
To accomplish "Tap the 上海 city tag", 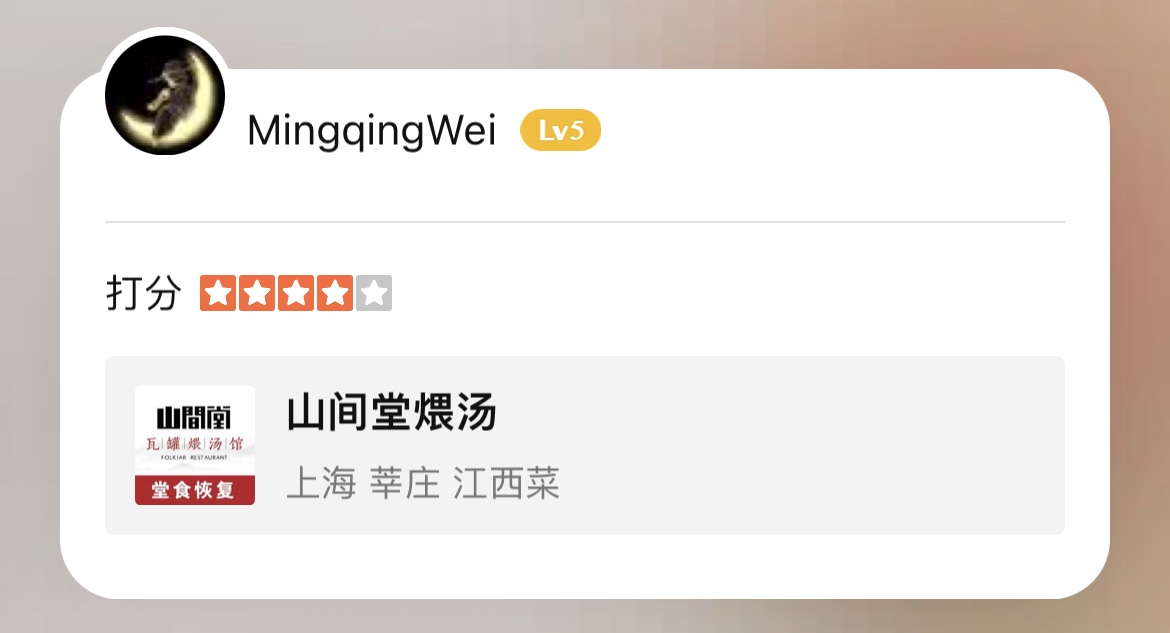I will tap(322, 483).
